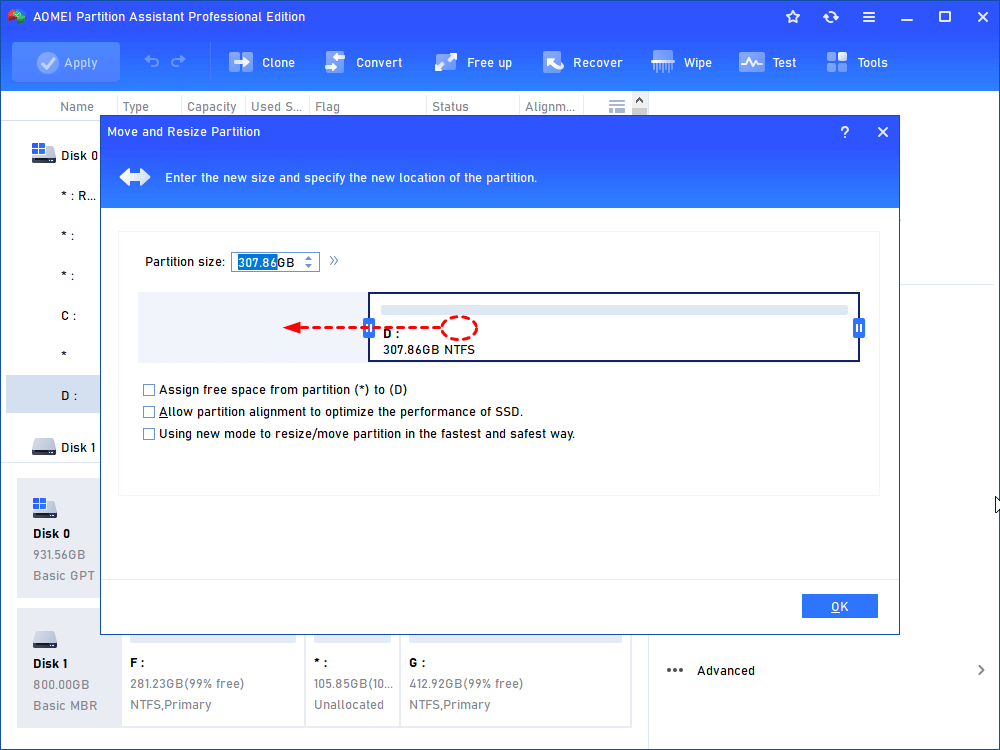Click right resize handle of D partition
This screenshot has height=750, width=1000.
pyautogui.click(x=858, y=328)
